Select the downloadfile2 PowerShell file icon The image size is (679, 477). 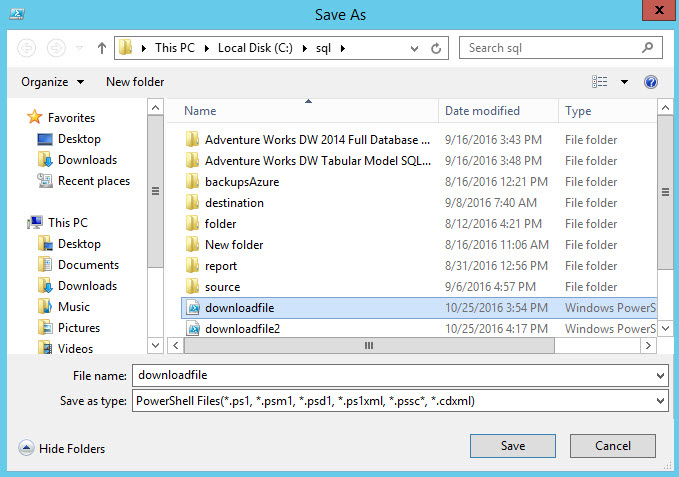pyautogui.click(x=193, y=329)
